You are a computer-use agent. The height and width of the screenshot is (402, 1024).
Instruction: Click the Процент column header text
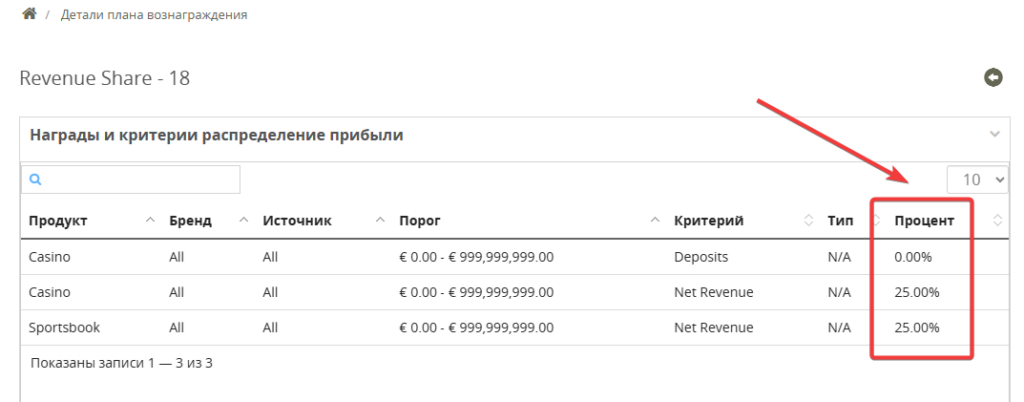click(x=924, y=221)
